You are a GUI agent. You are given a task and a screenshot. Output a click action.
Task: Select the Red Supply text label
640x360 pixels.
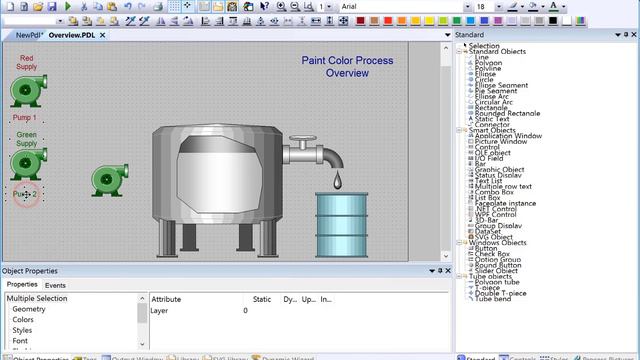click(x=27, y=62)
